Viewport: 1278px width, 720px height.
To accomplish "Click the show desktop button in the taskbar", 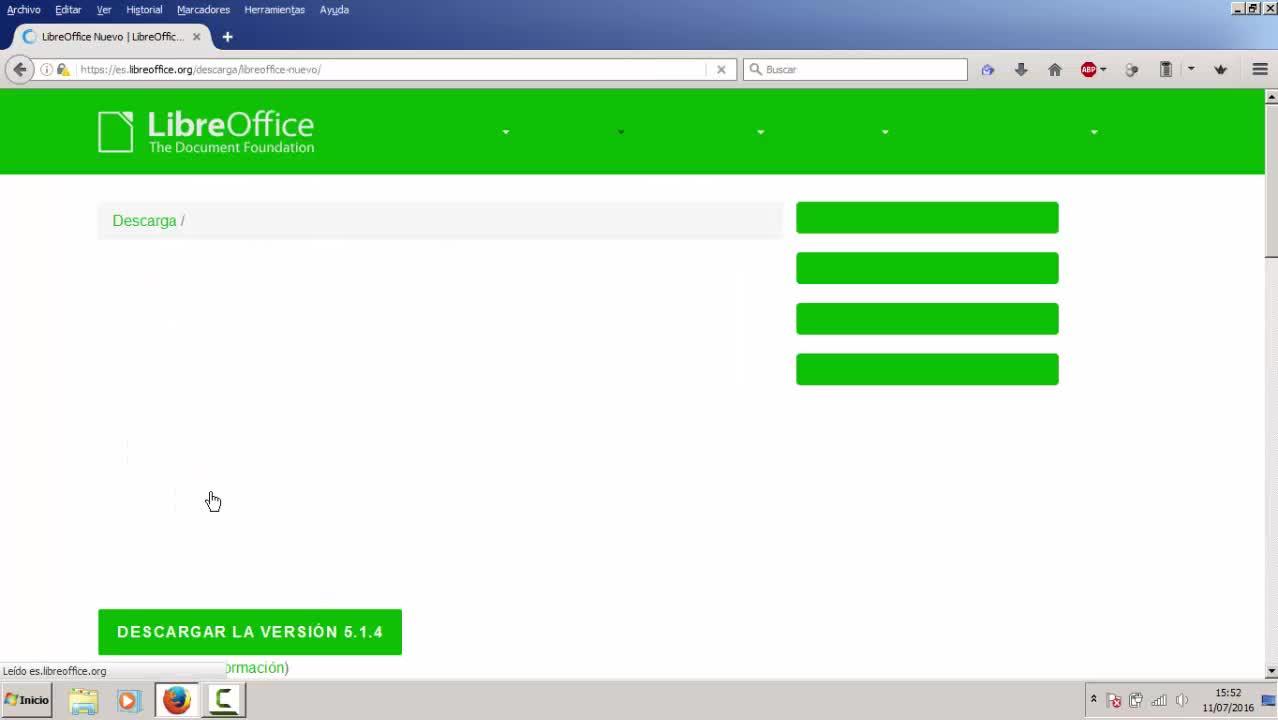I will tap(1269, 701).
